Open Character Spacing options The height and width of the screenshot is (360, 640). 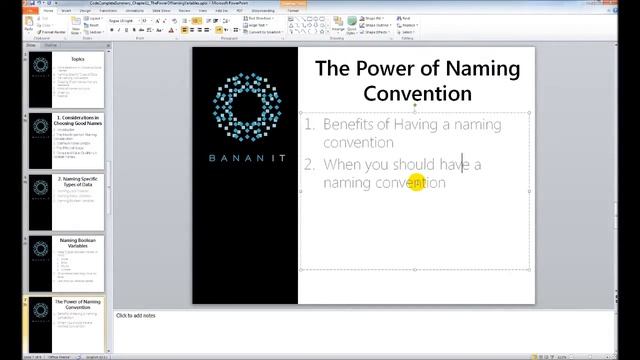click(x=150, y=30)
